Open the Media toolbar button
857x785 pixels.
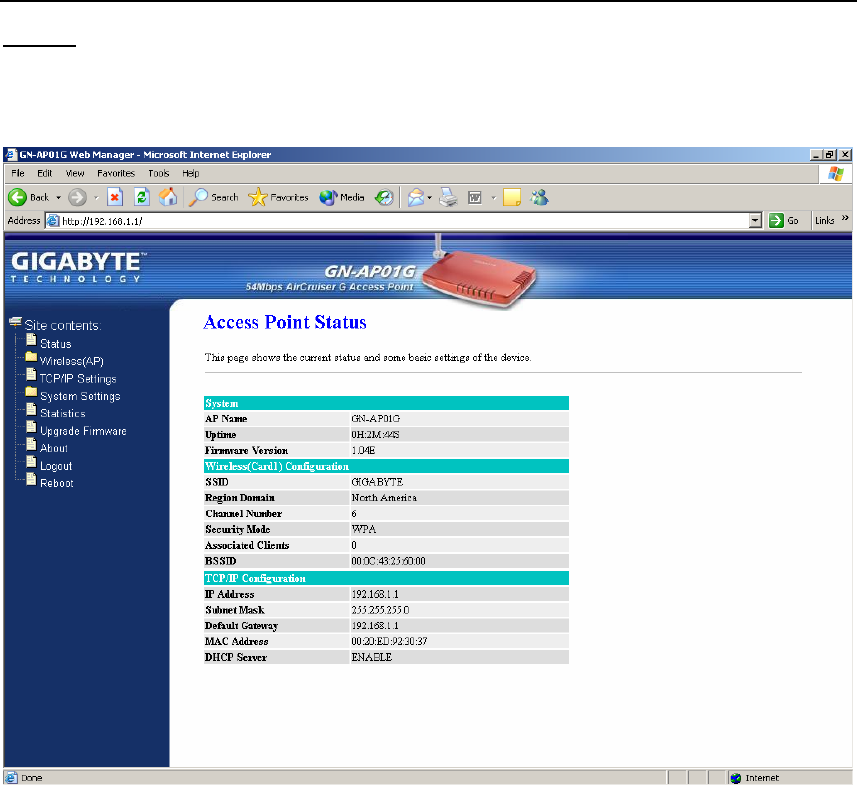(342, 197)
